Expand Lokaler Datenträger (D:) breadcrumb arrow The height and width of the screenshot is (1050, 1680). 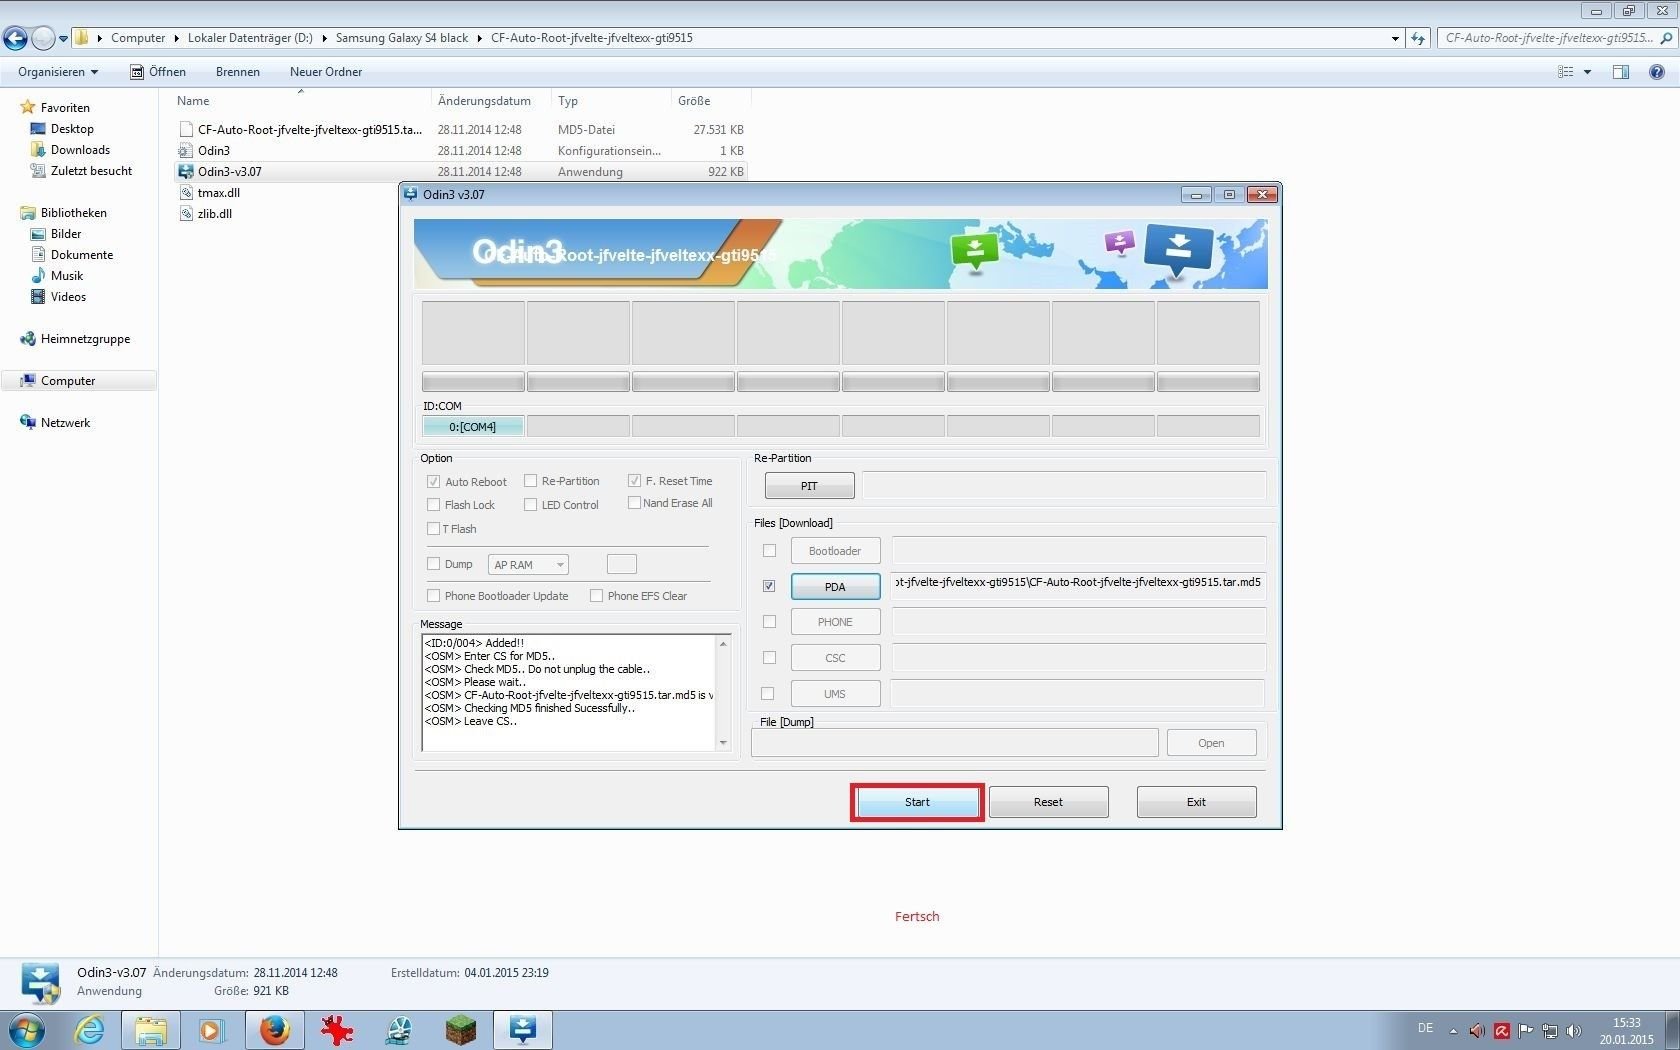tap(325, 38)
